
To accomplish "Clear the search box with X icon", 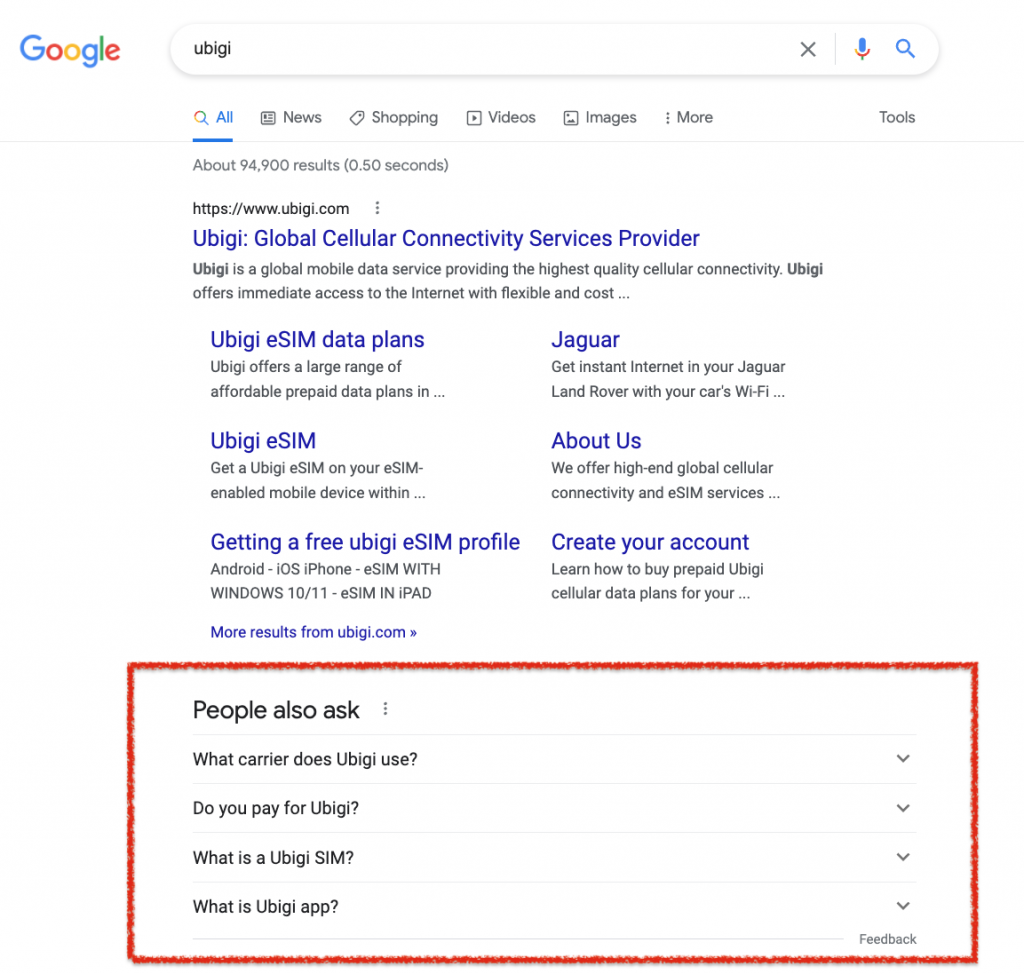I will coord(808,49).
